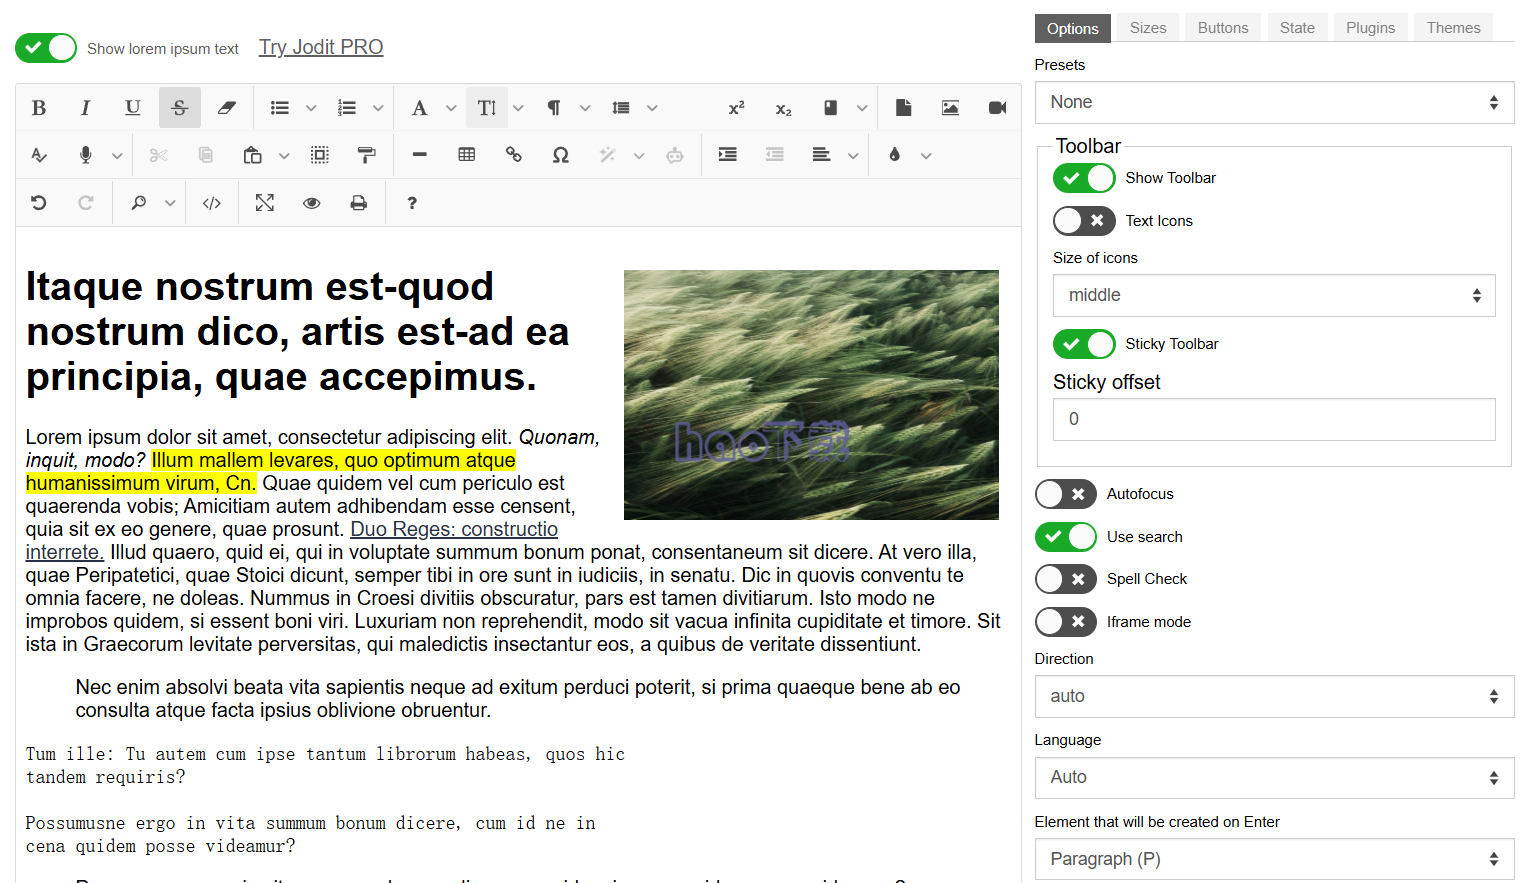Click the Duo Reges: constructio interrete link
Viewport: 1525px width, 883px height.
coord(453,530)
